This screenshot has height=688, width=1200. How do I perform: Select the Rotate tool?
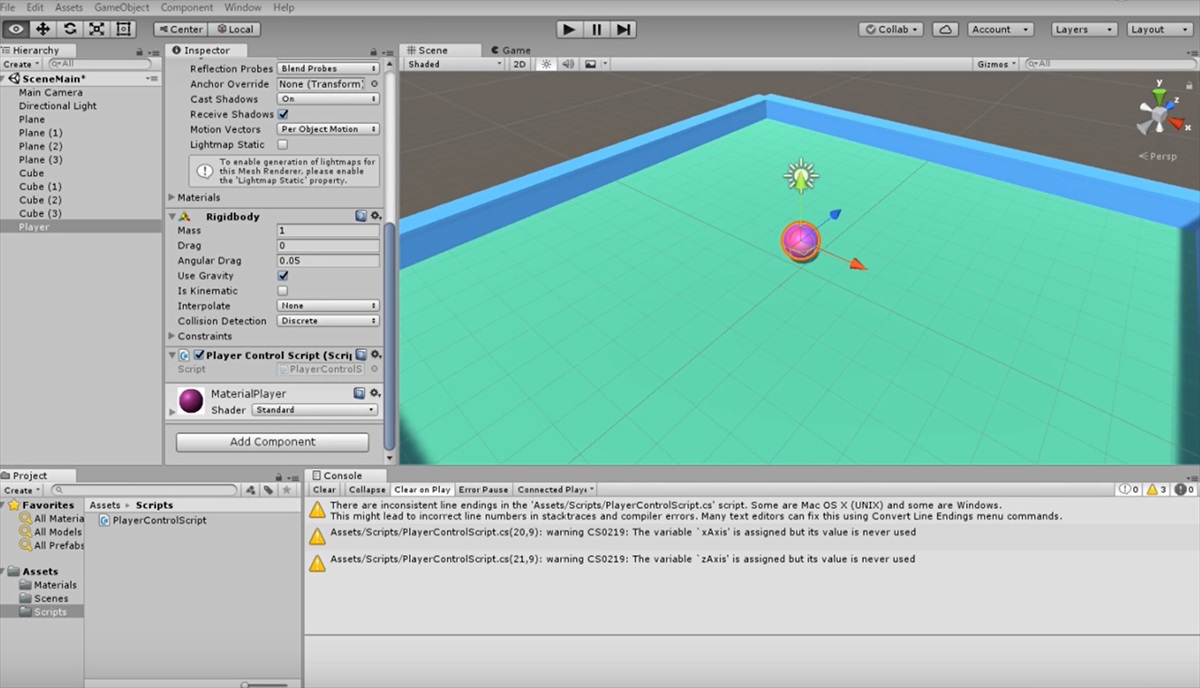70,29
